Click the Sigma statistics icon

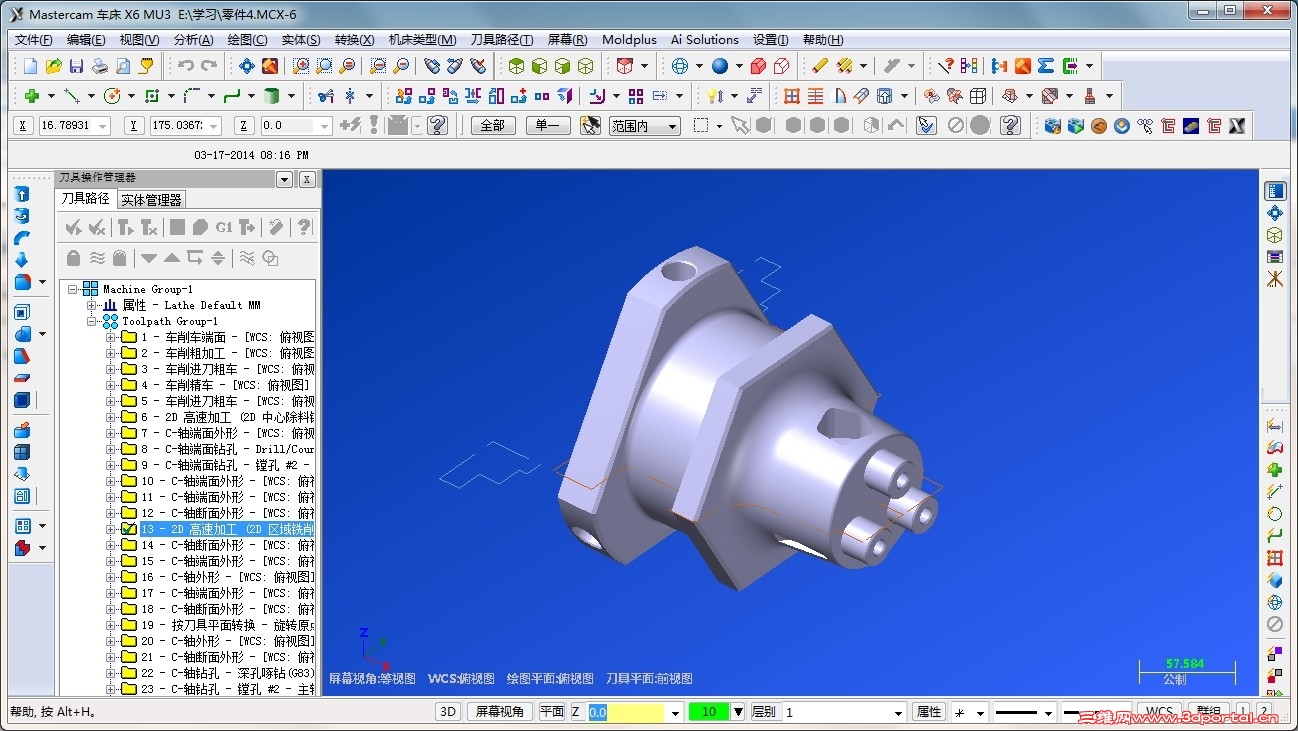click(1045, 66)
